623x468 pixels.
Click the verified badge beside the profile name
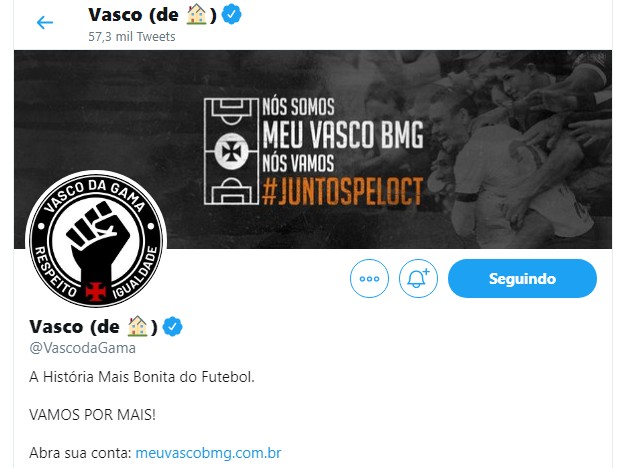(x=172, y=327)
